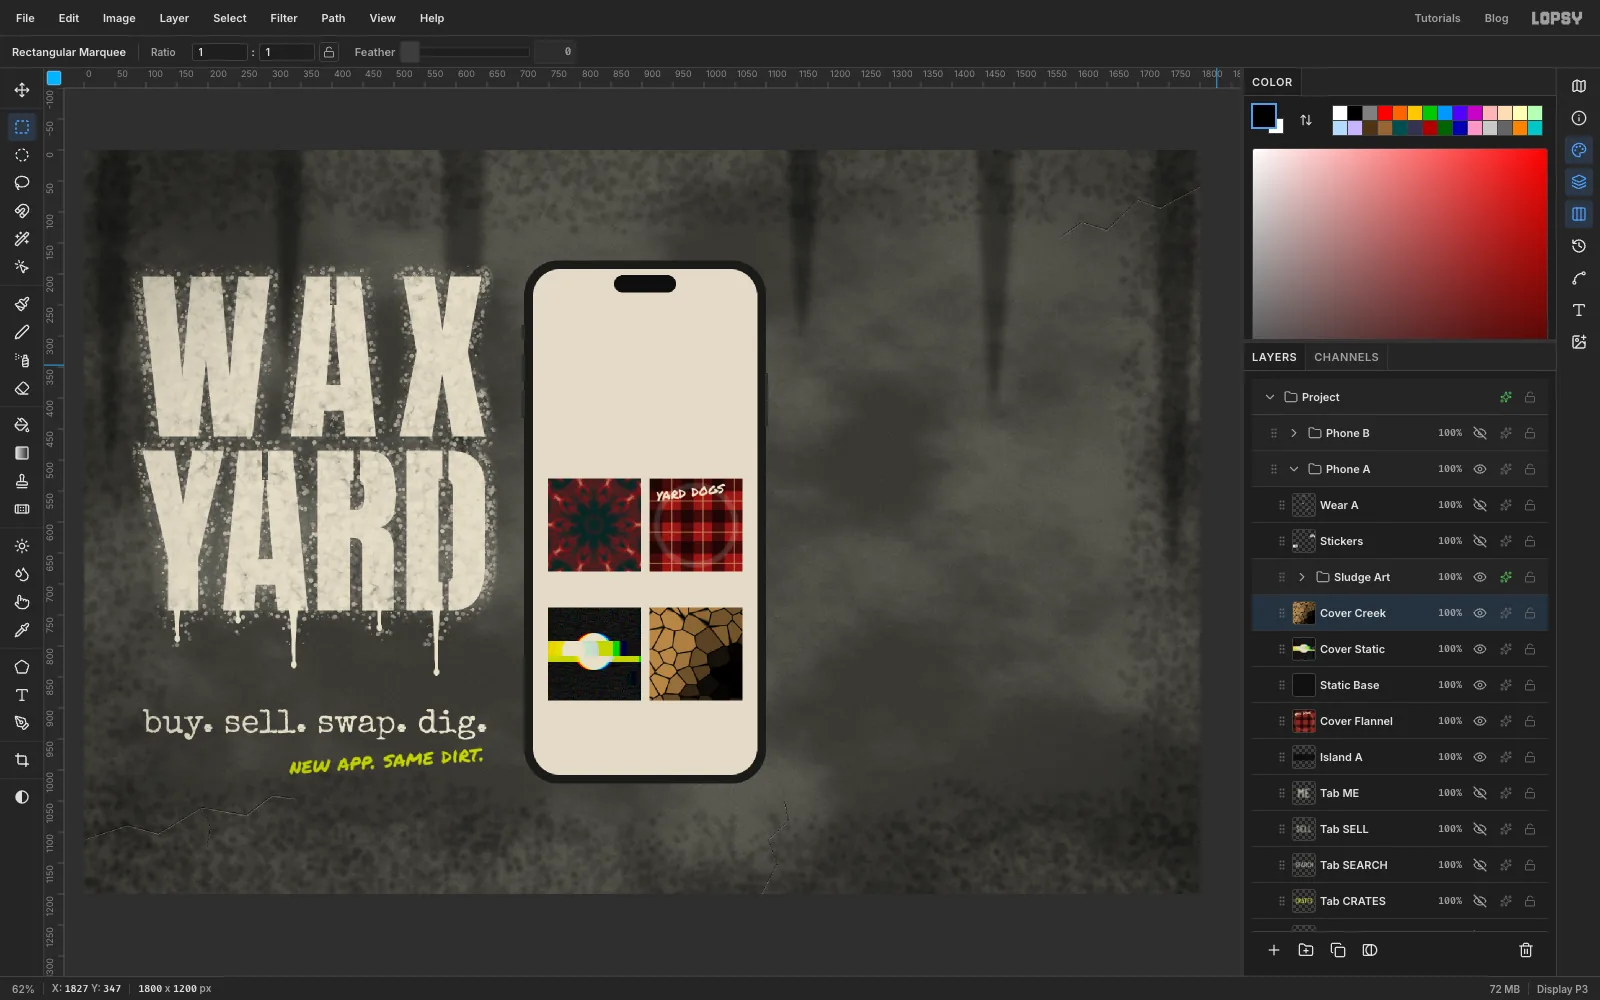Hide the Cover Creek layer
1600x1000 pixels.
[1480, 613]
